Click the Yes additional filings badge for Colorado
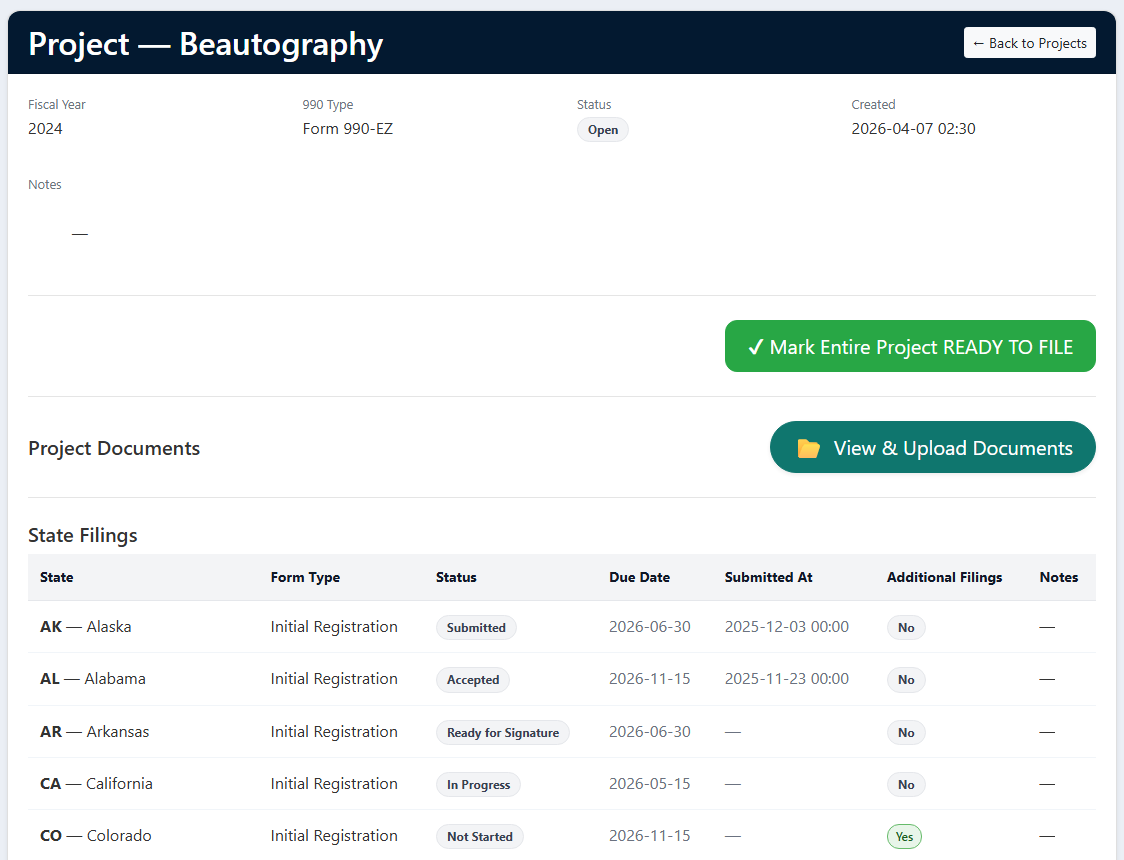Image resolution: width=1124 pixels, height=860 pixels. pyautogui.click(x=905, y=836)
